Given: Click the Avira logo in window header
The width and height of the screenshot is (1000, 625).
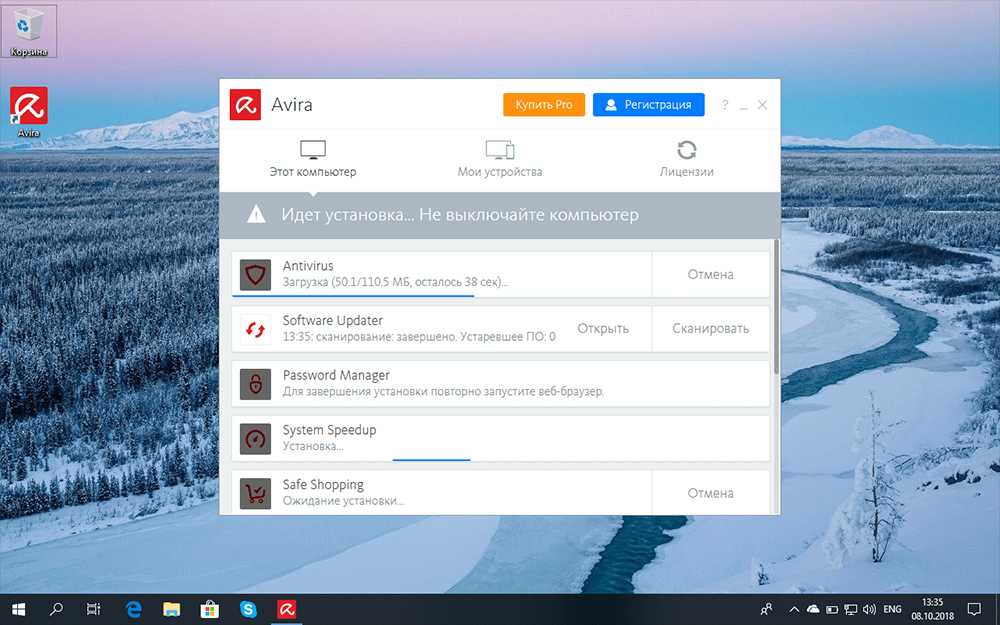Looking at the screenshot, I should [245, 105].
